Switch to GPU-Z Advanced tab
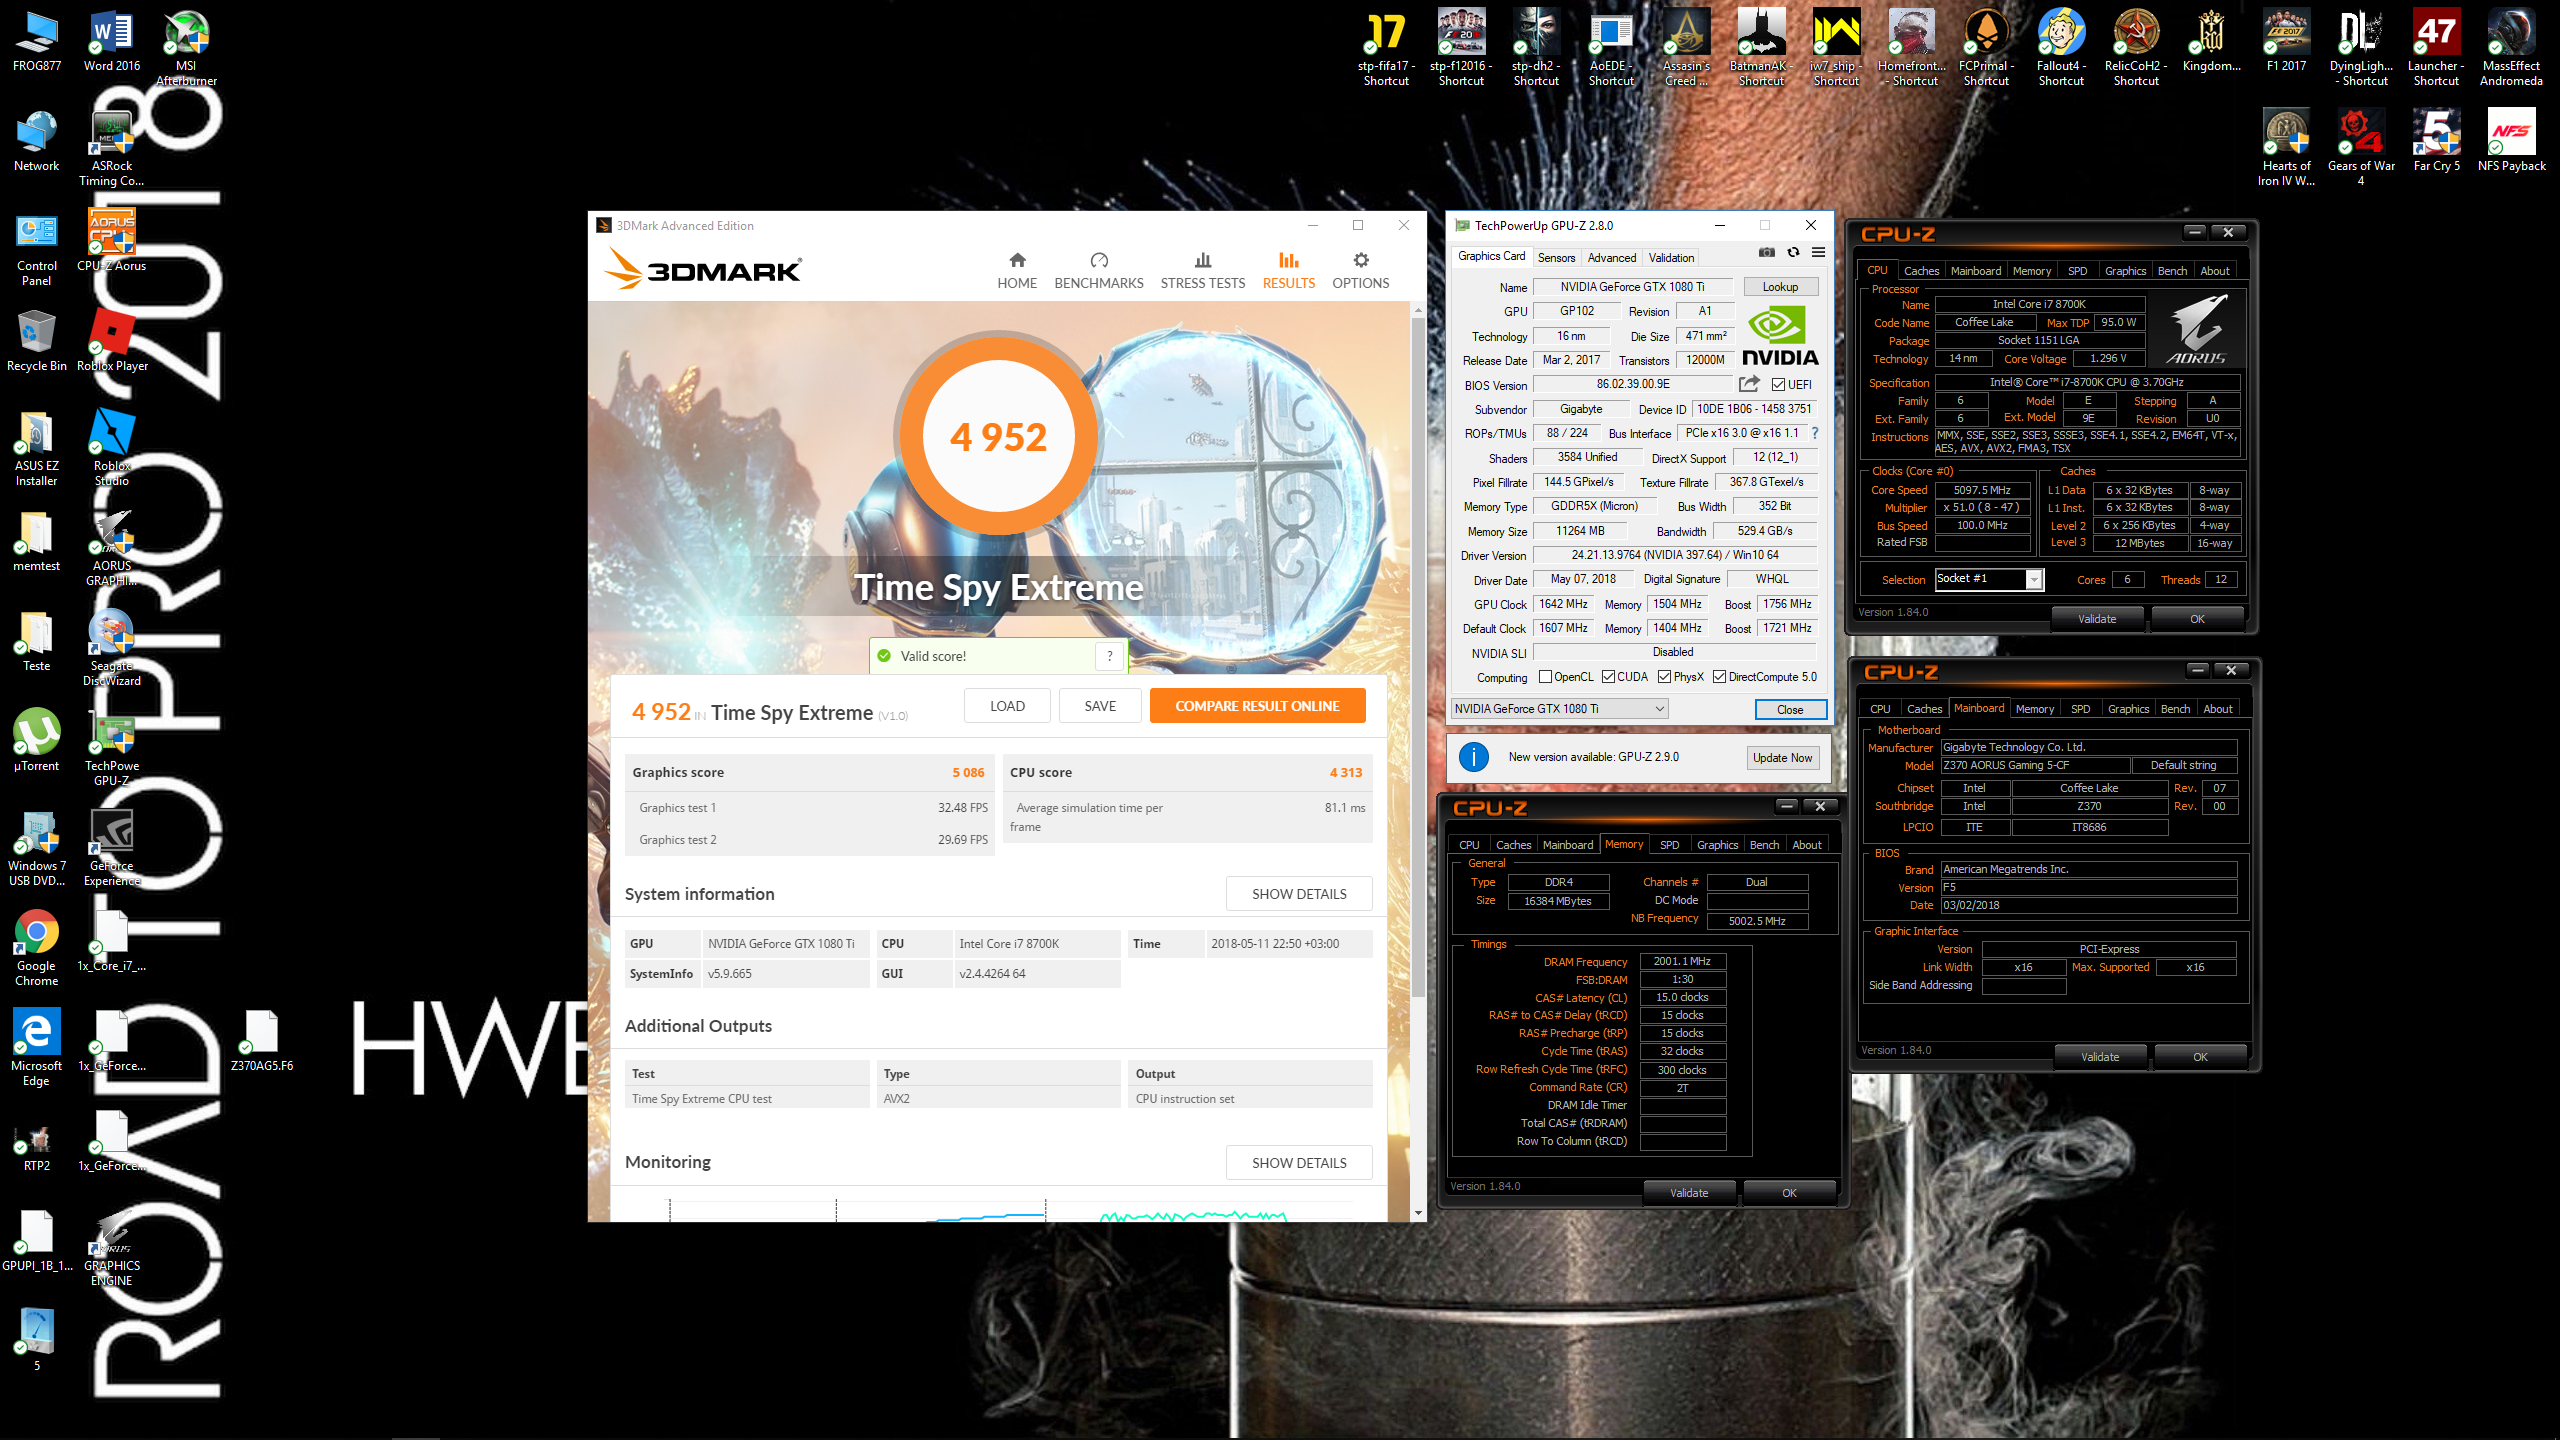The width and height of the screenshot is (2560, 1440). 1612,258
